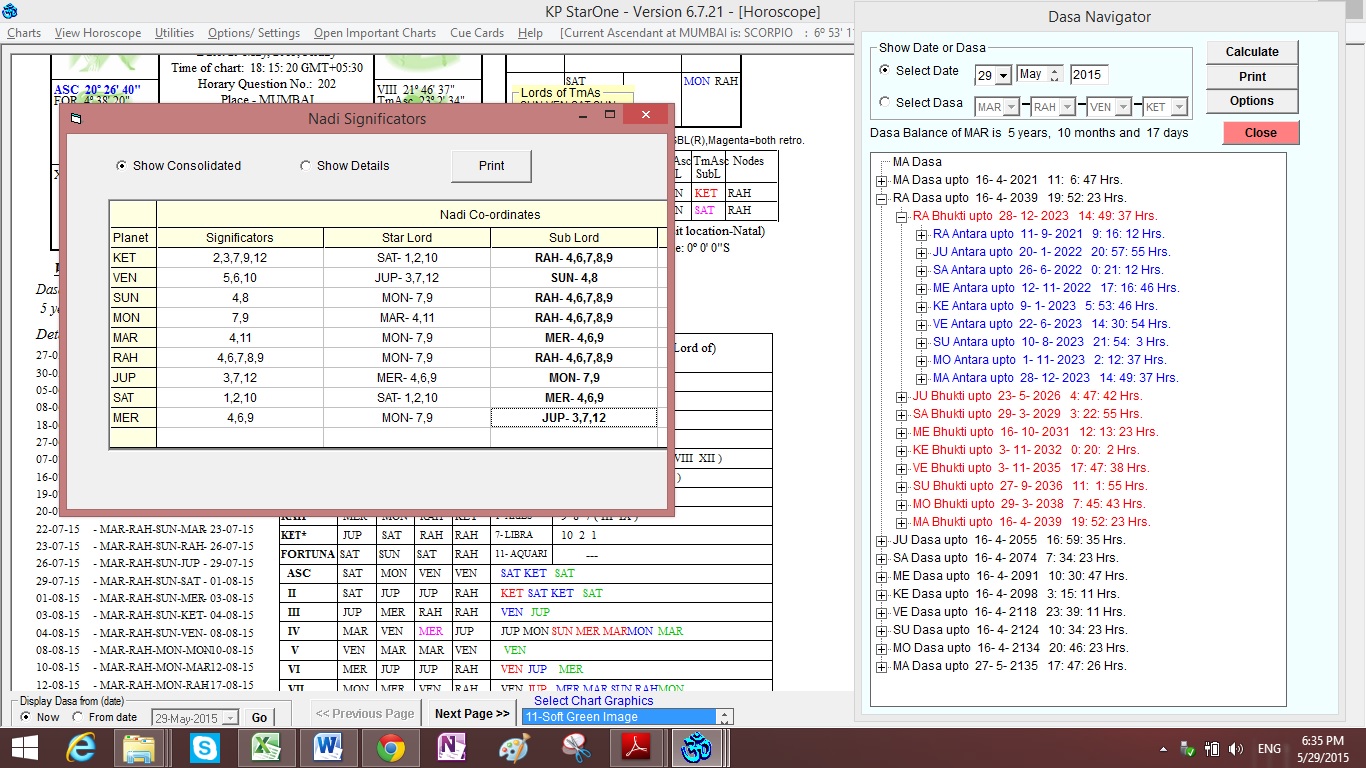Open the day dropdown showing 29
Viewport: 1366px width, 768px height.
click(x=1003, y=75)
